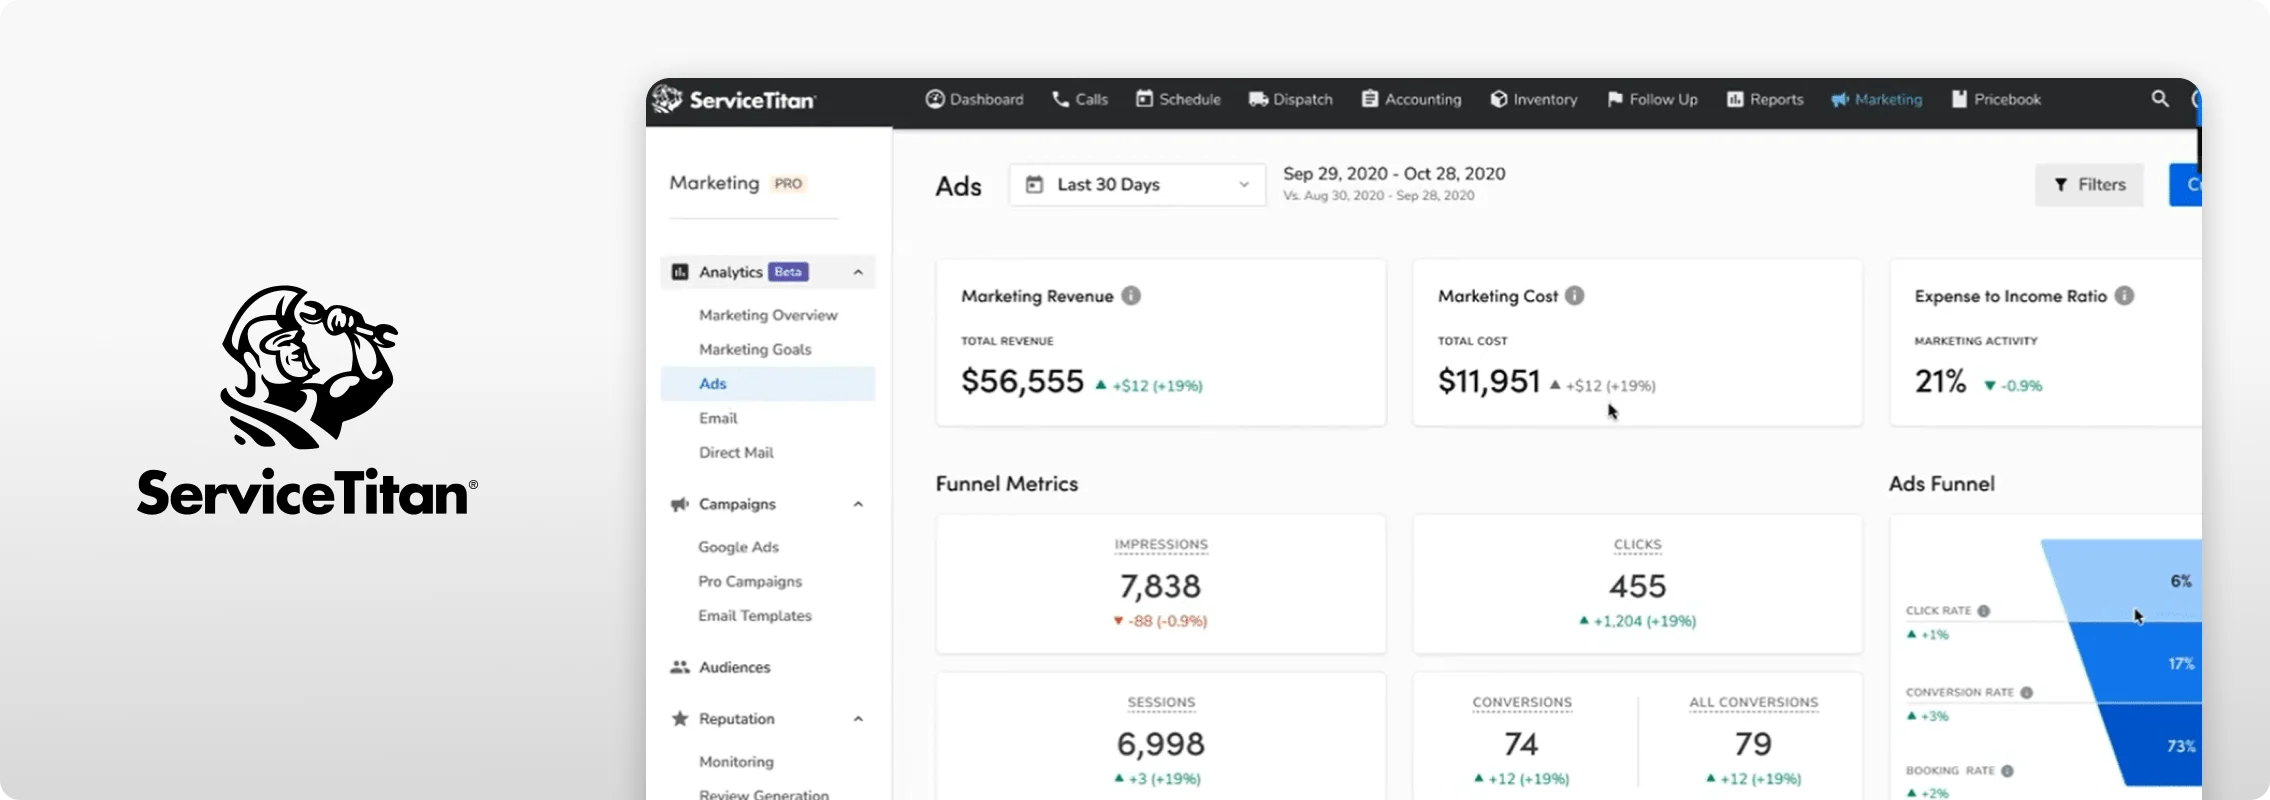Click the 7,838 impressions value
The height and width of the screenshot is (800, 2270).
(1160, 586)
